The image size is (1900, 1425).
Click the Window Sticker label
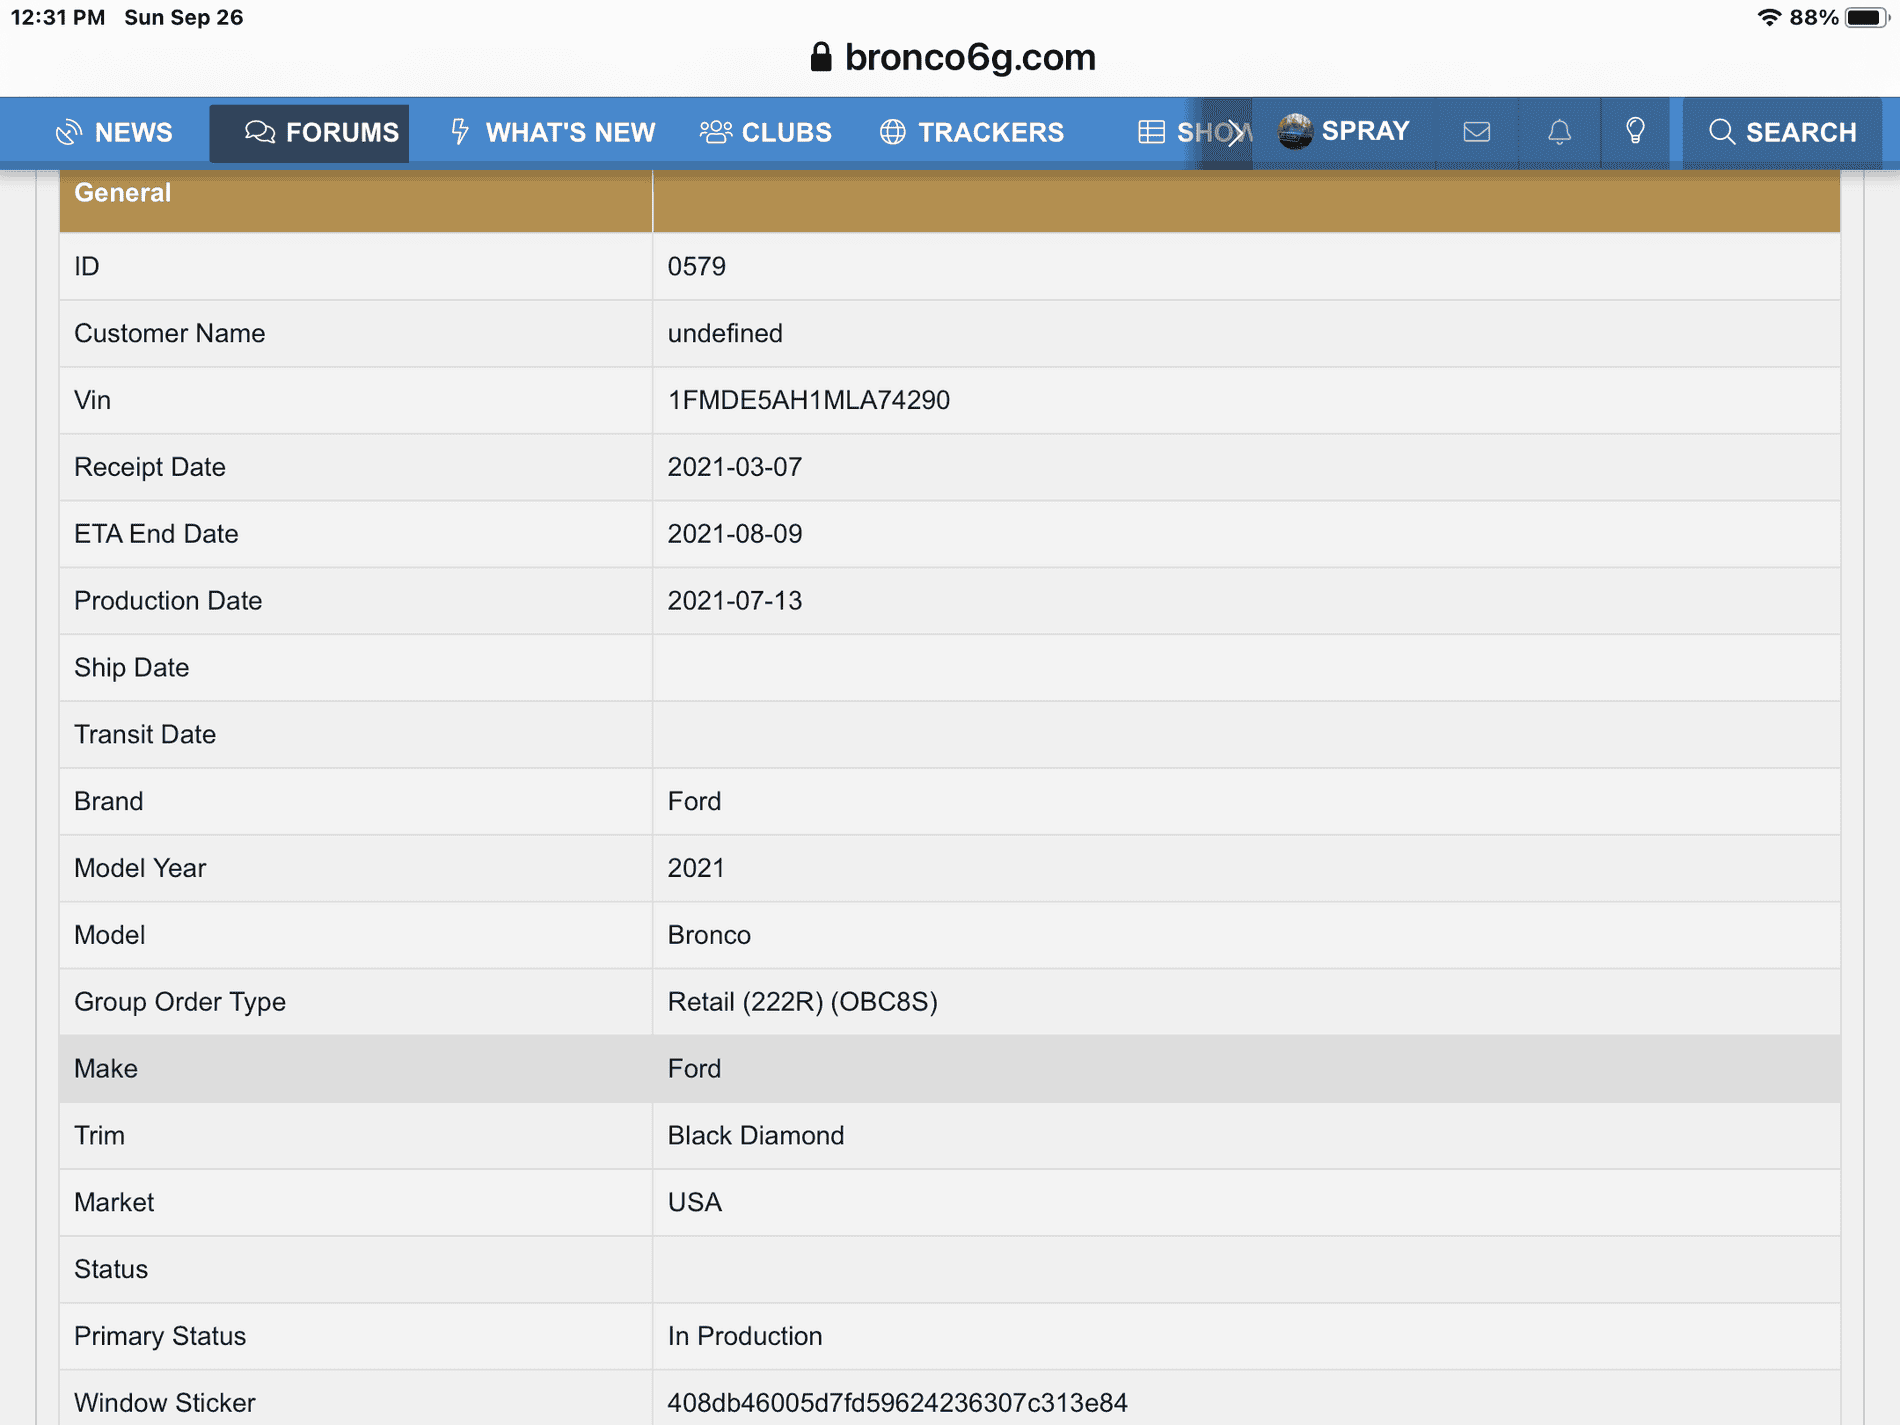point(165,1403)
